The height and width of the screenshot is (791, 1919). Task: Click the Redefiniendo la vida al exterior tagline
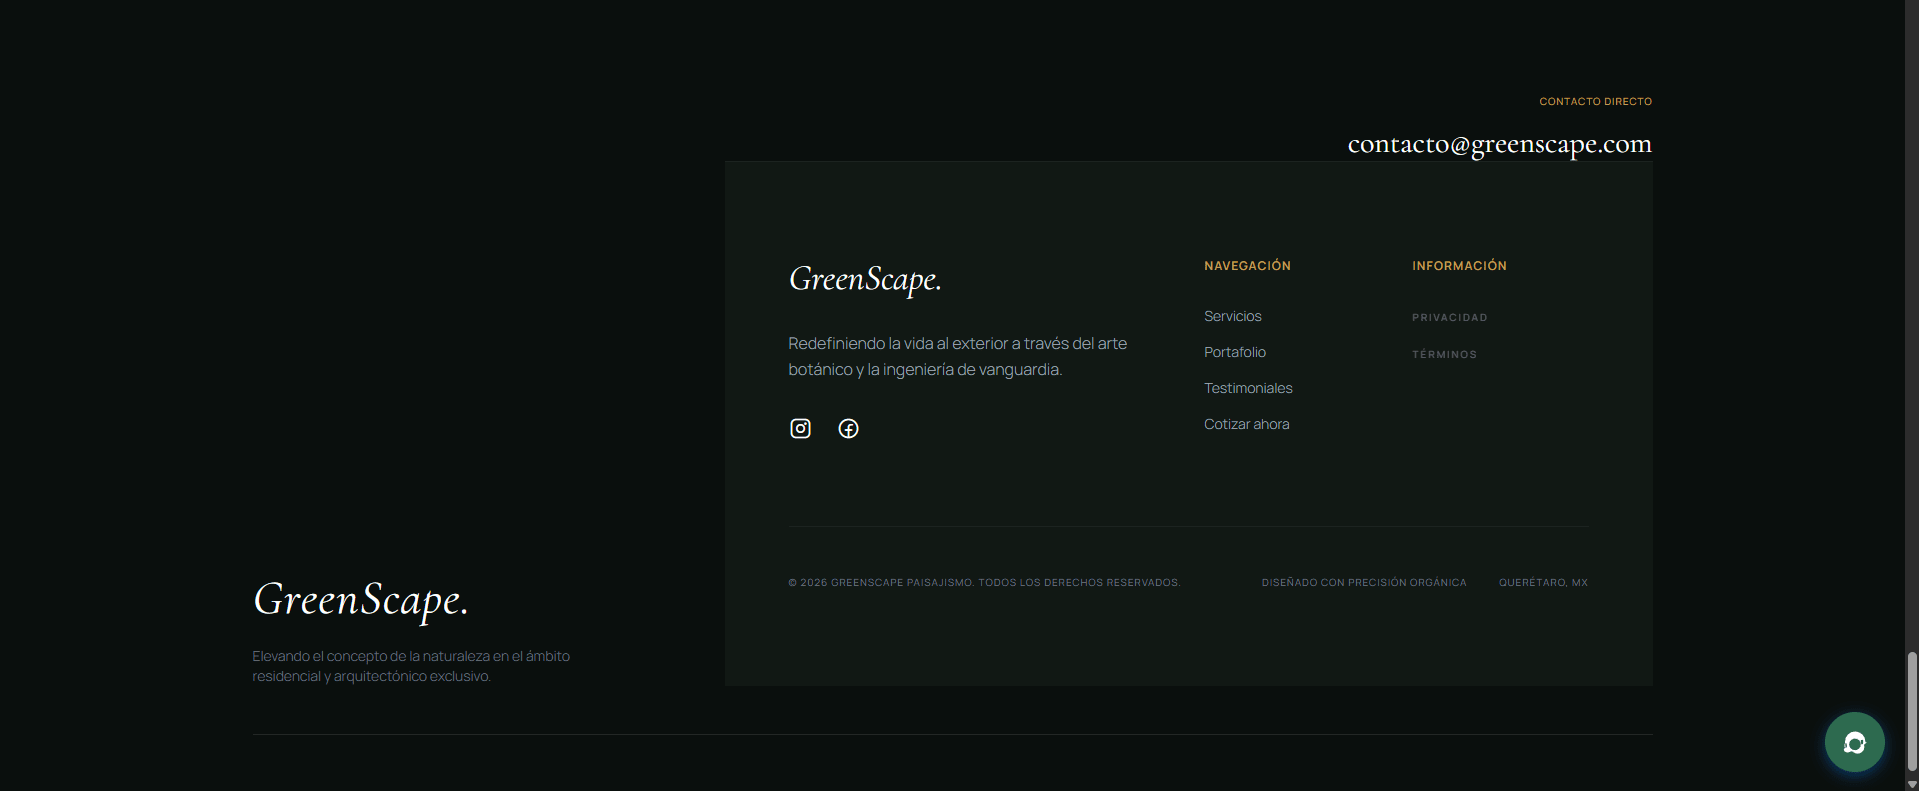tap(957, 356)
